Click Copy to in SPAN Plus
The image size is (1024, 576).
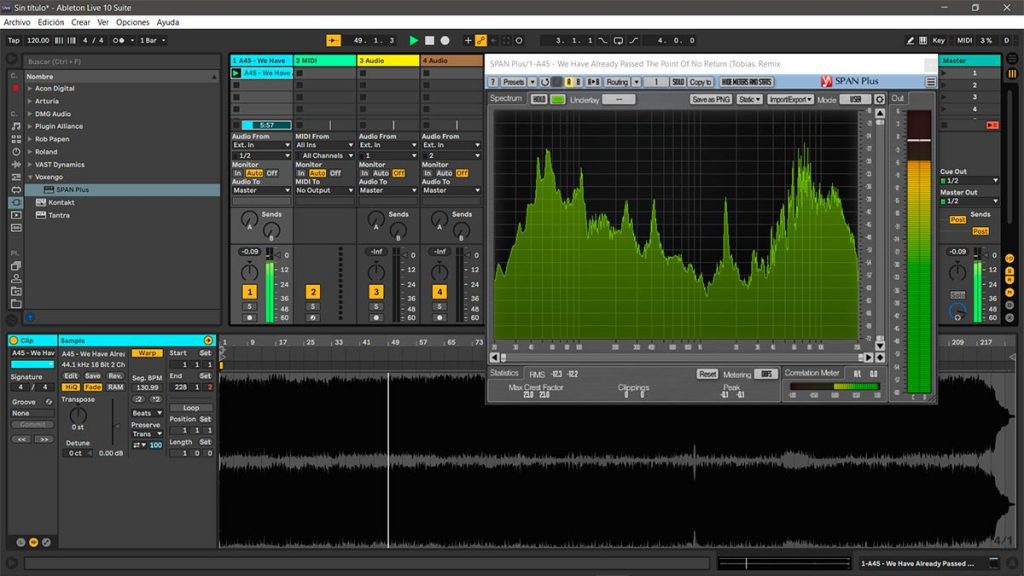point(700,82)
